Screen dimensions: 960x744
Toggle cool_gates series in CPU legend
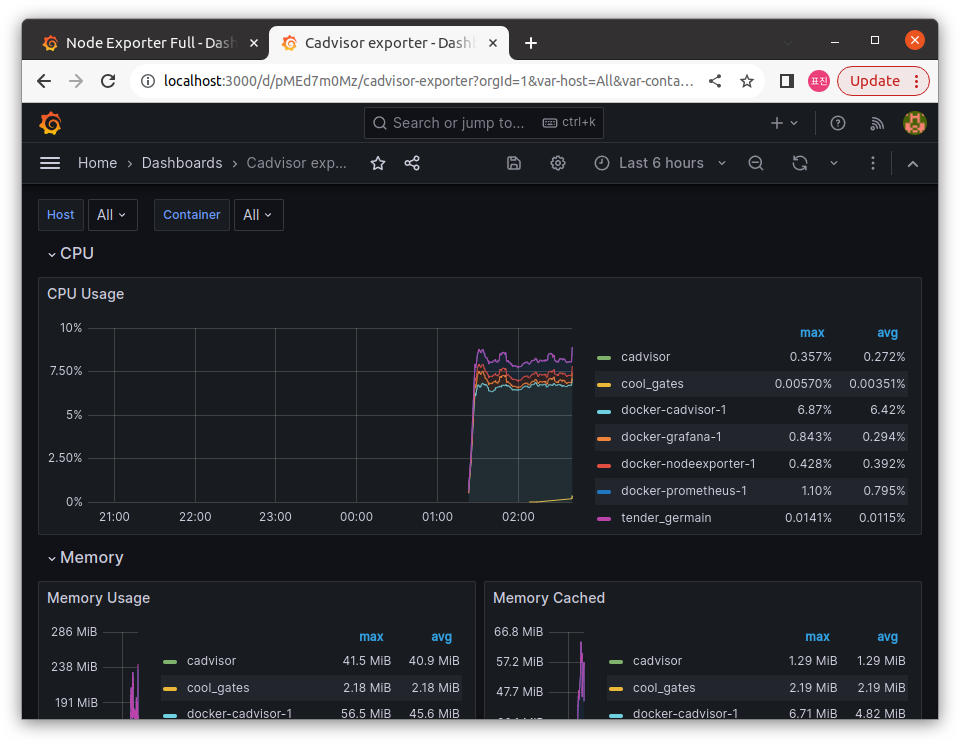[652, 384]
